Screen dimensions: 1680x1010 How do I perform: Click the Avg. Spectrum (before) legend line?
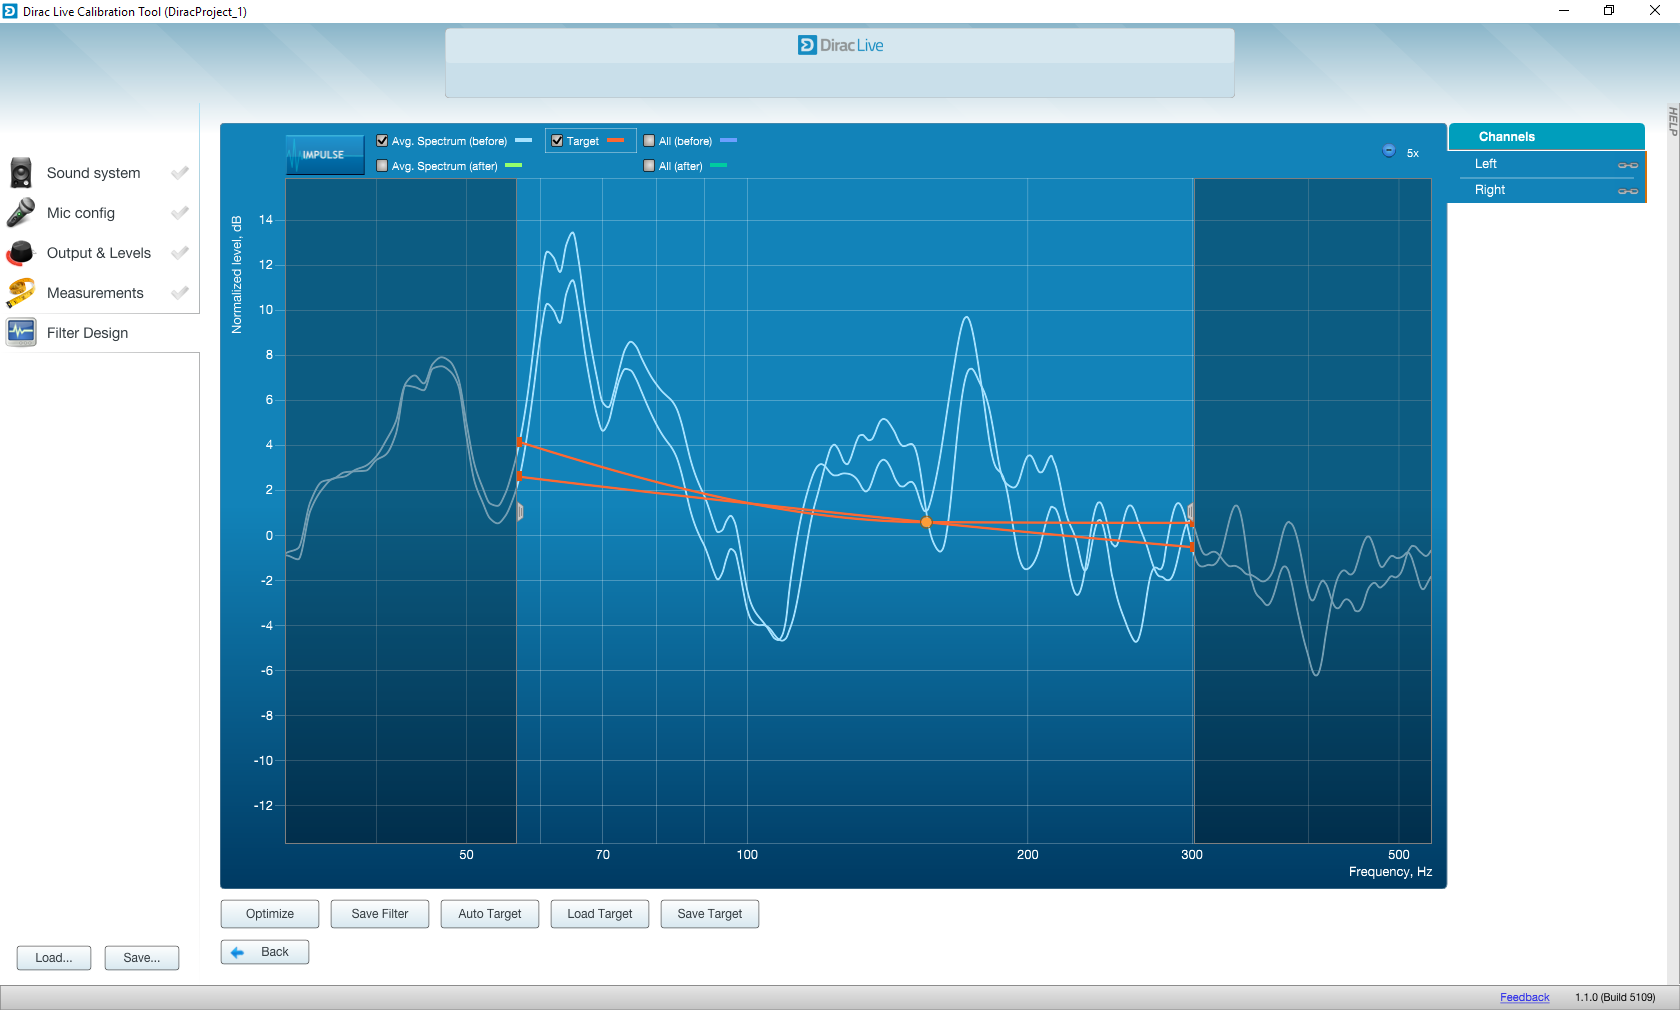pos(524,140)
